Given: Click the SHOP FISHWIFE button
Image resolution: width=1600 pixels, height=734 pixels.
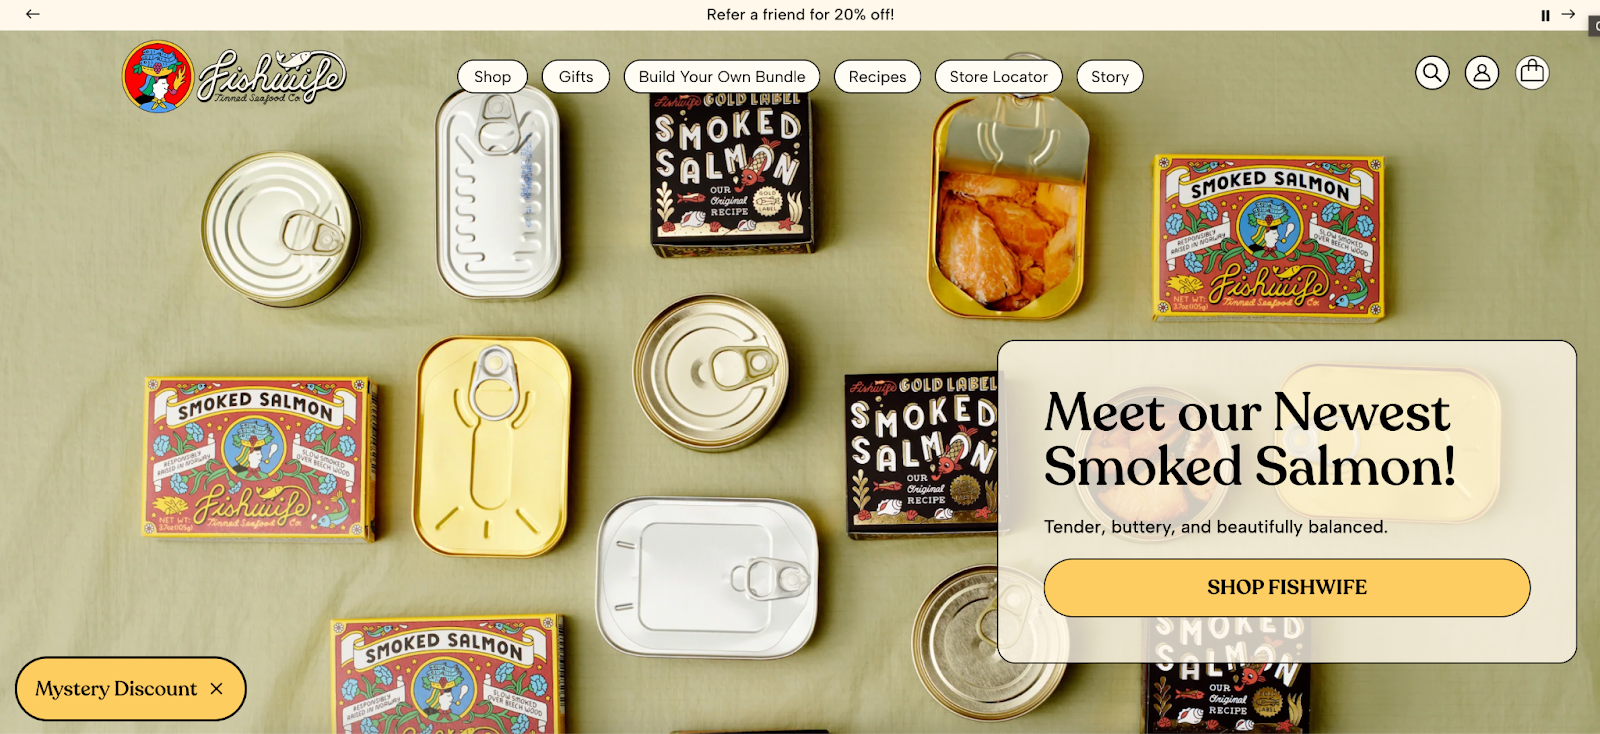Looking at the screenshot, I should 1287,587.
